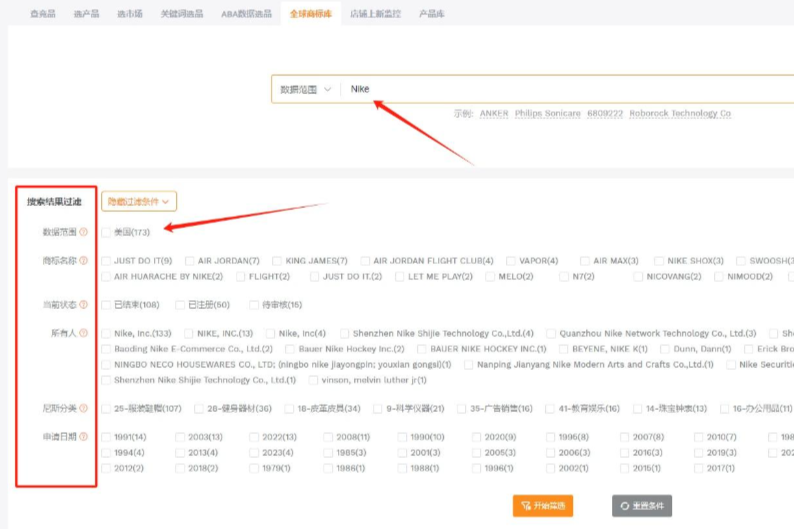Click the 搜索结果过滤 heading text
This screenshot has width=794, height=529.
[54, 202]
